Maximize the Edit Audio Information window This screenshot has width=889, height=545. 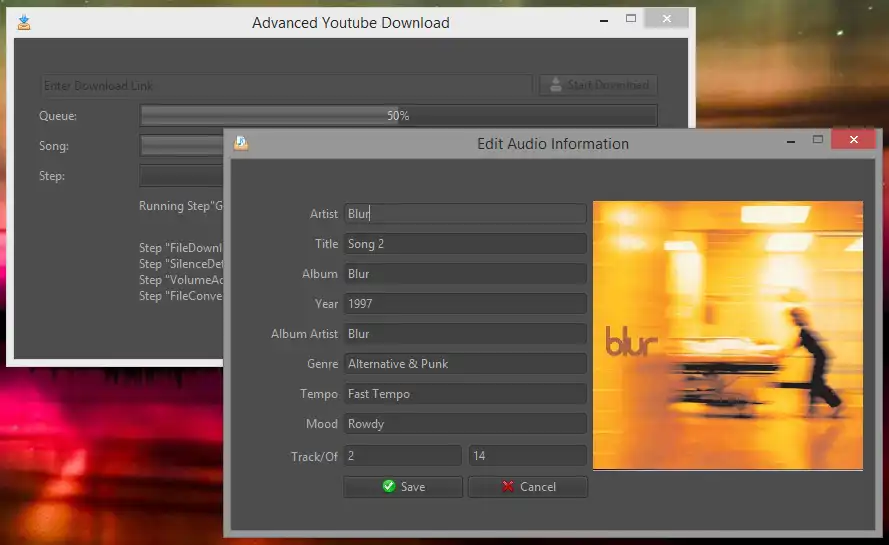point(818,140)
